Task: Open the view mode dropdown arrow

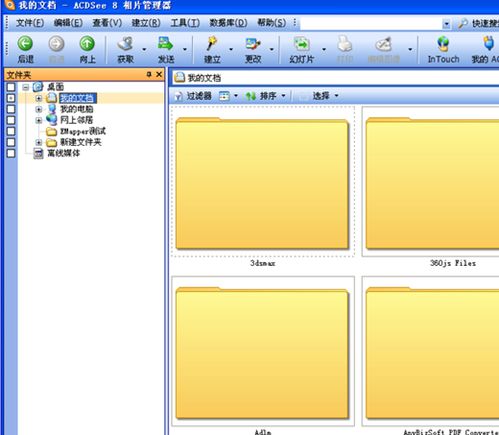Action: pos(236,96)
